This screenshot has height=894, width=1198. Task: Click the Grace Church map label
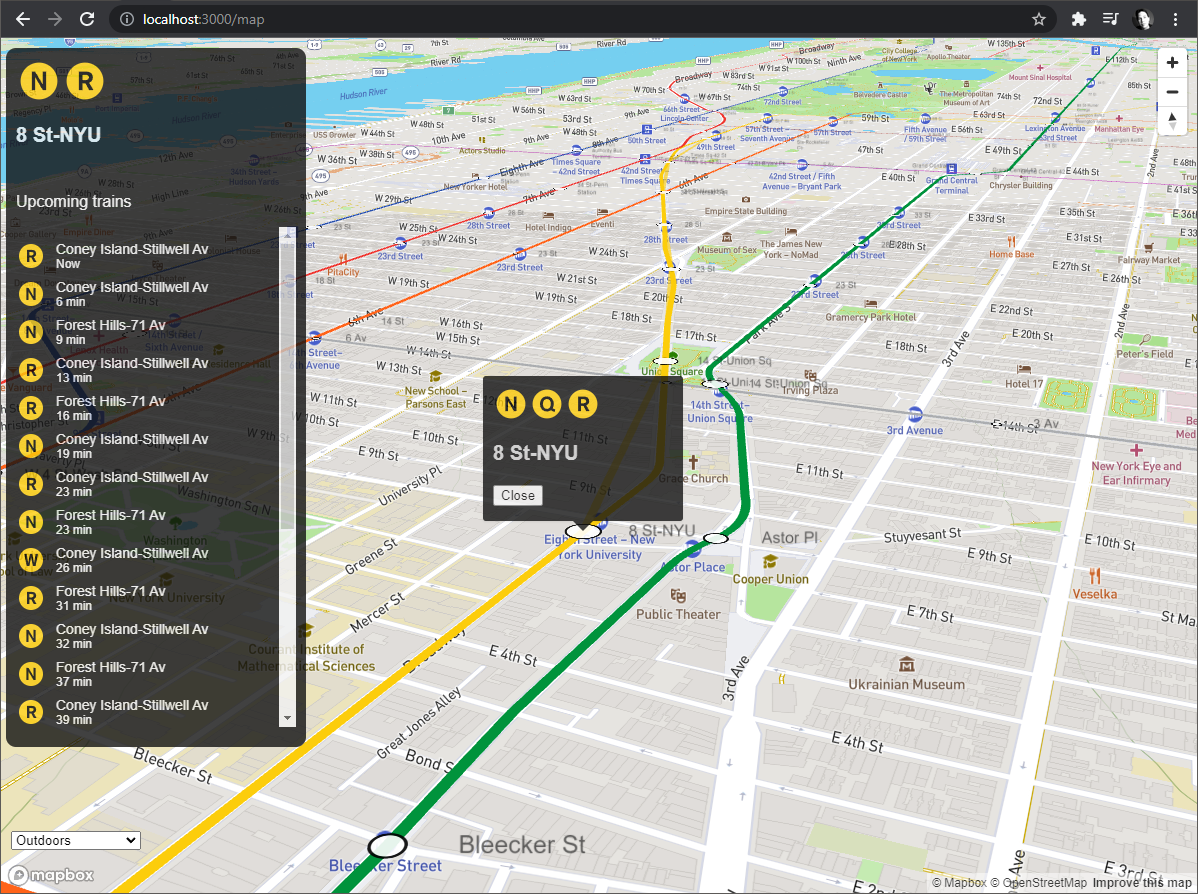point(693,478)
